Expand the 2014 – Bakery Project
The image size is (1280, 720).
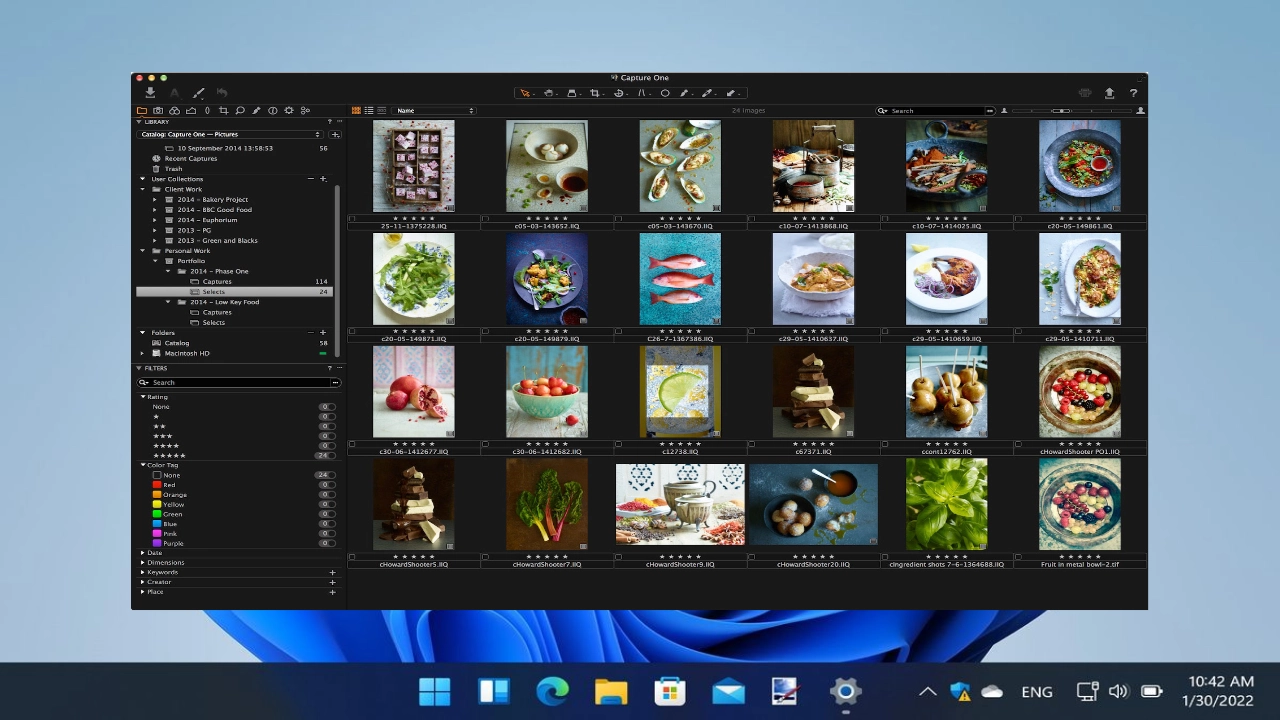[x=155, y=199]
